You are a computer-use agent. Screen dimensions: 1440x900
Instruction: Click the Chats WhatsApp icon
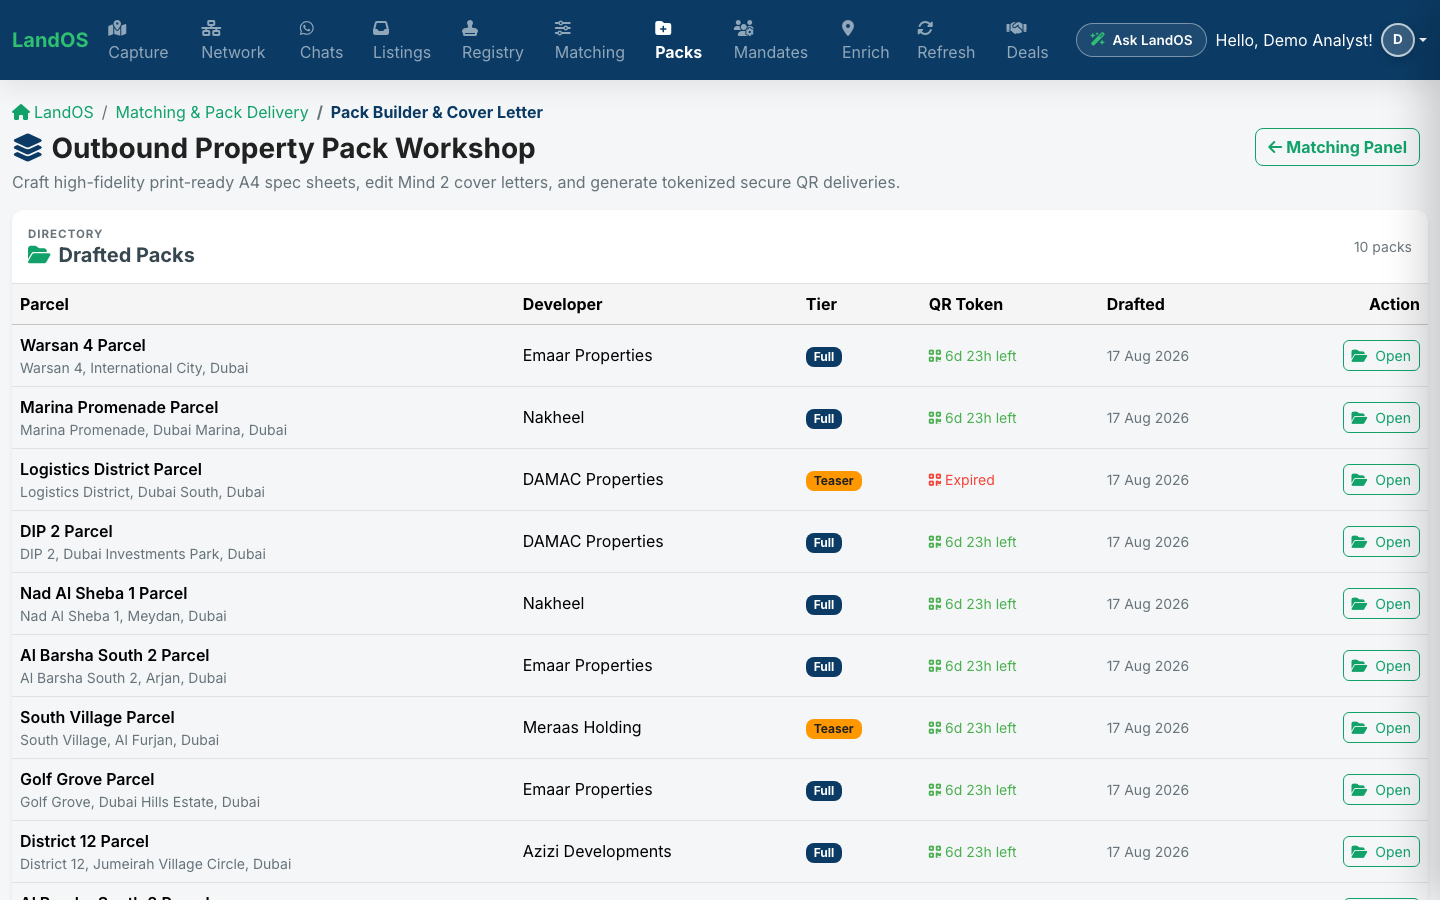click(x=307, y=28)
